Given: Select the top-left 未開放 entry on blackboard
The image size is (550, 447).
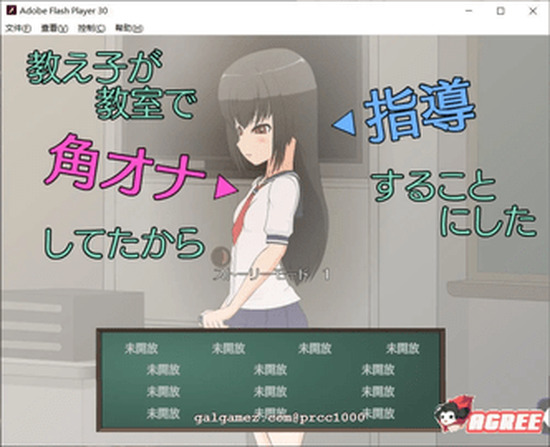Looking at the screenshot, I should click(141, 349).
